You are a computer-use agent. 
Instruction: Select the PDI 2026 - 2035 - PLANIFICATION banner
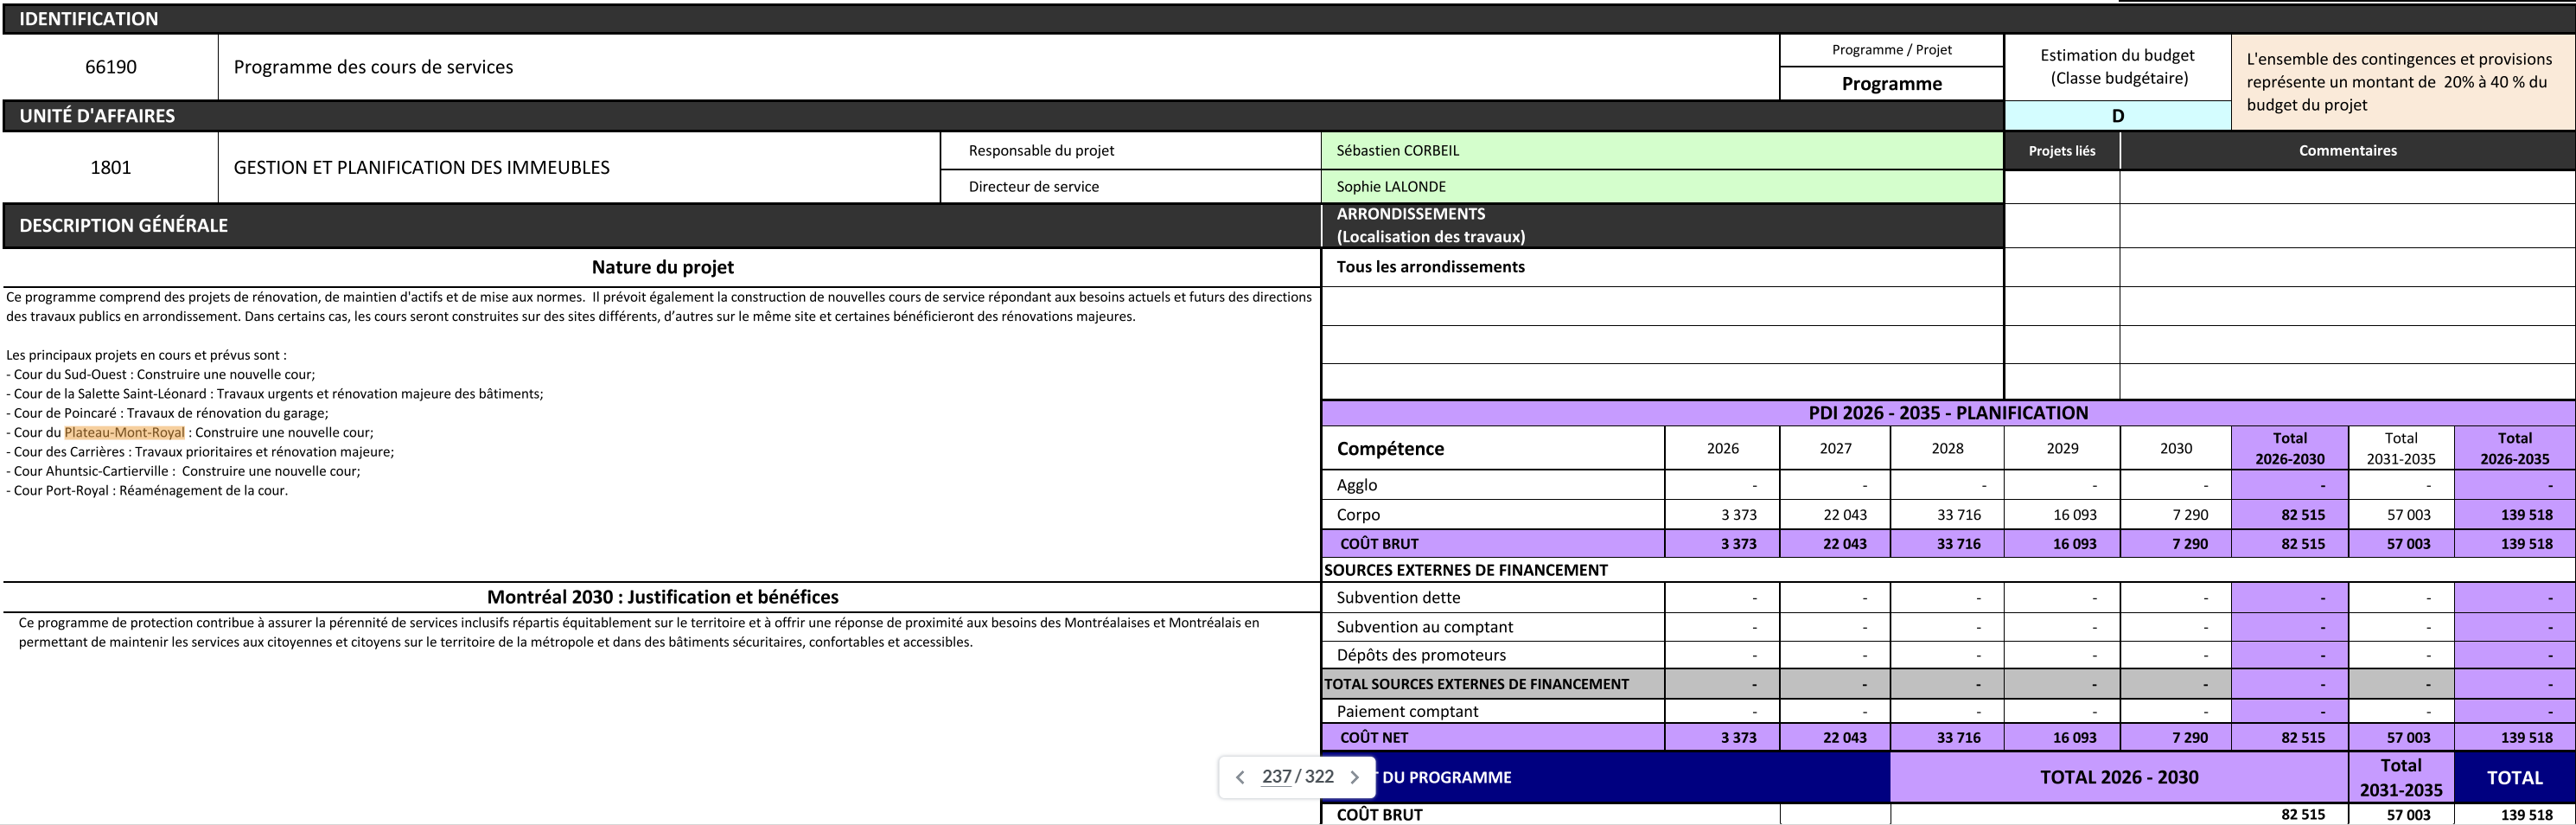click(1947, 413)
